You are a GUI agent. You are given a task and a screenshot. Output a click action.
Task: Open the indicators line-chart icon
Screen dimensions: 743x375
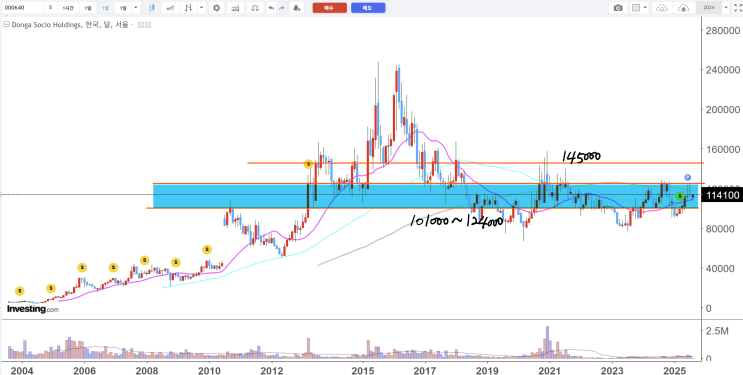coord(170,8)
